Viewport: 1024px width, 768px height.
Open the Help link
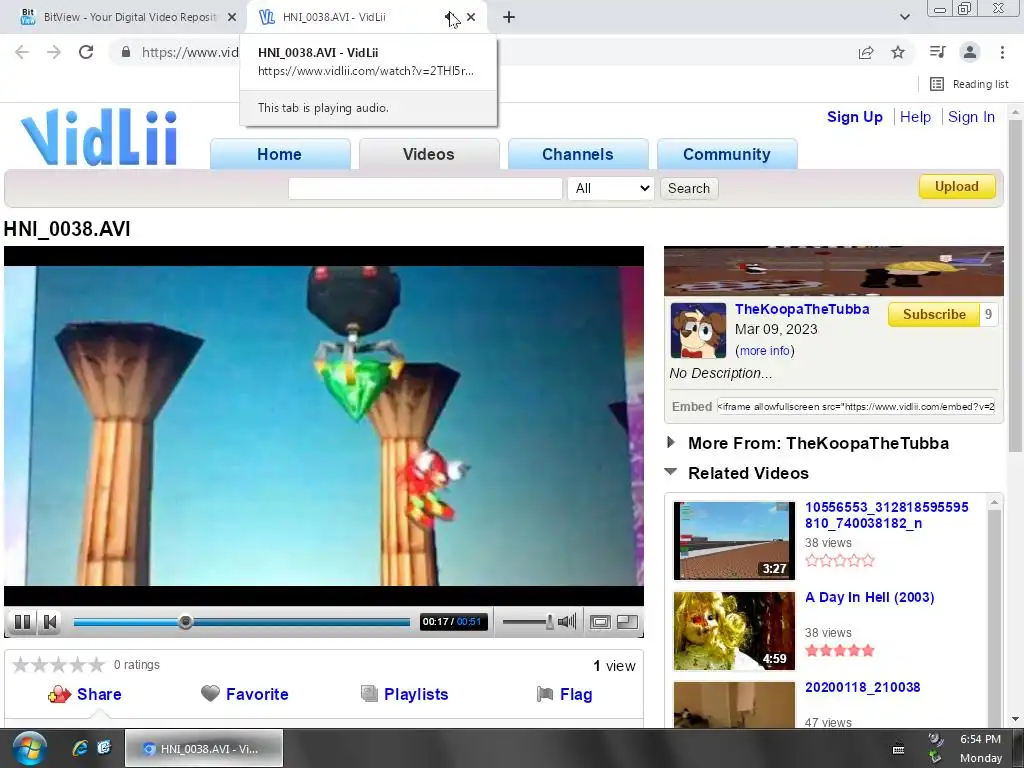(915, 117)
